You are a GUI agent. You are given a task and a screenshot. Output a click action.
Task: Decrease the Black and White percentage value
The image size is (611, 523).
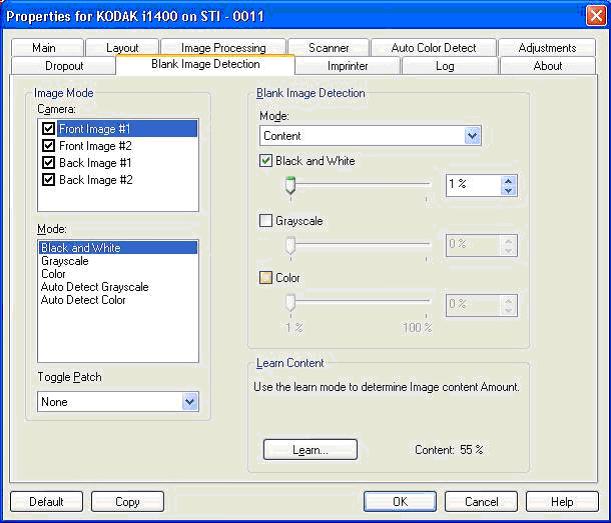point(508,191)
